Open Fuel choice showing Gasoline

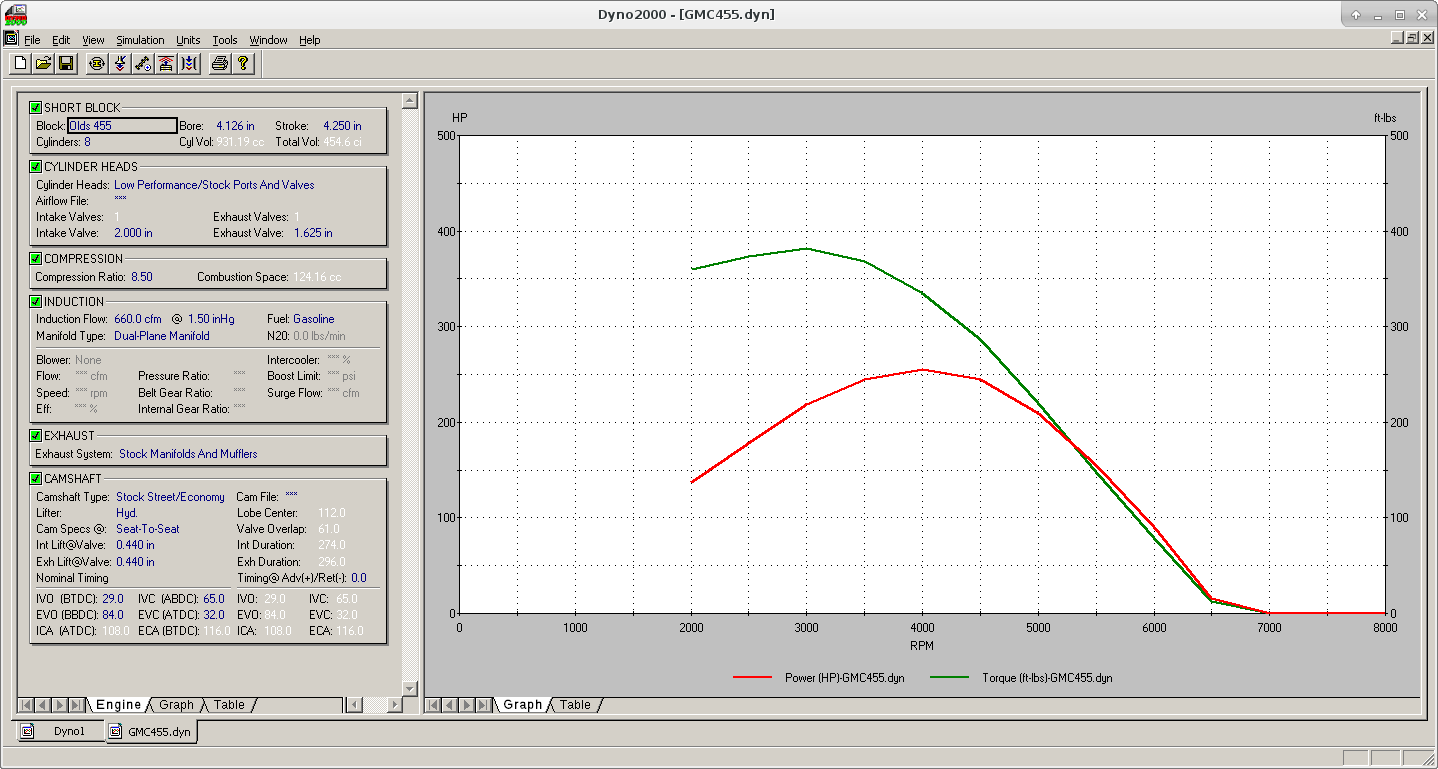point(314,319)
